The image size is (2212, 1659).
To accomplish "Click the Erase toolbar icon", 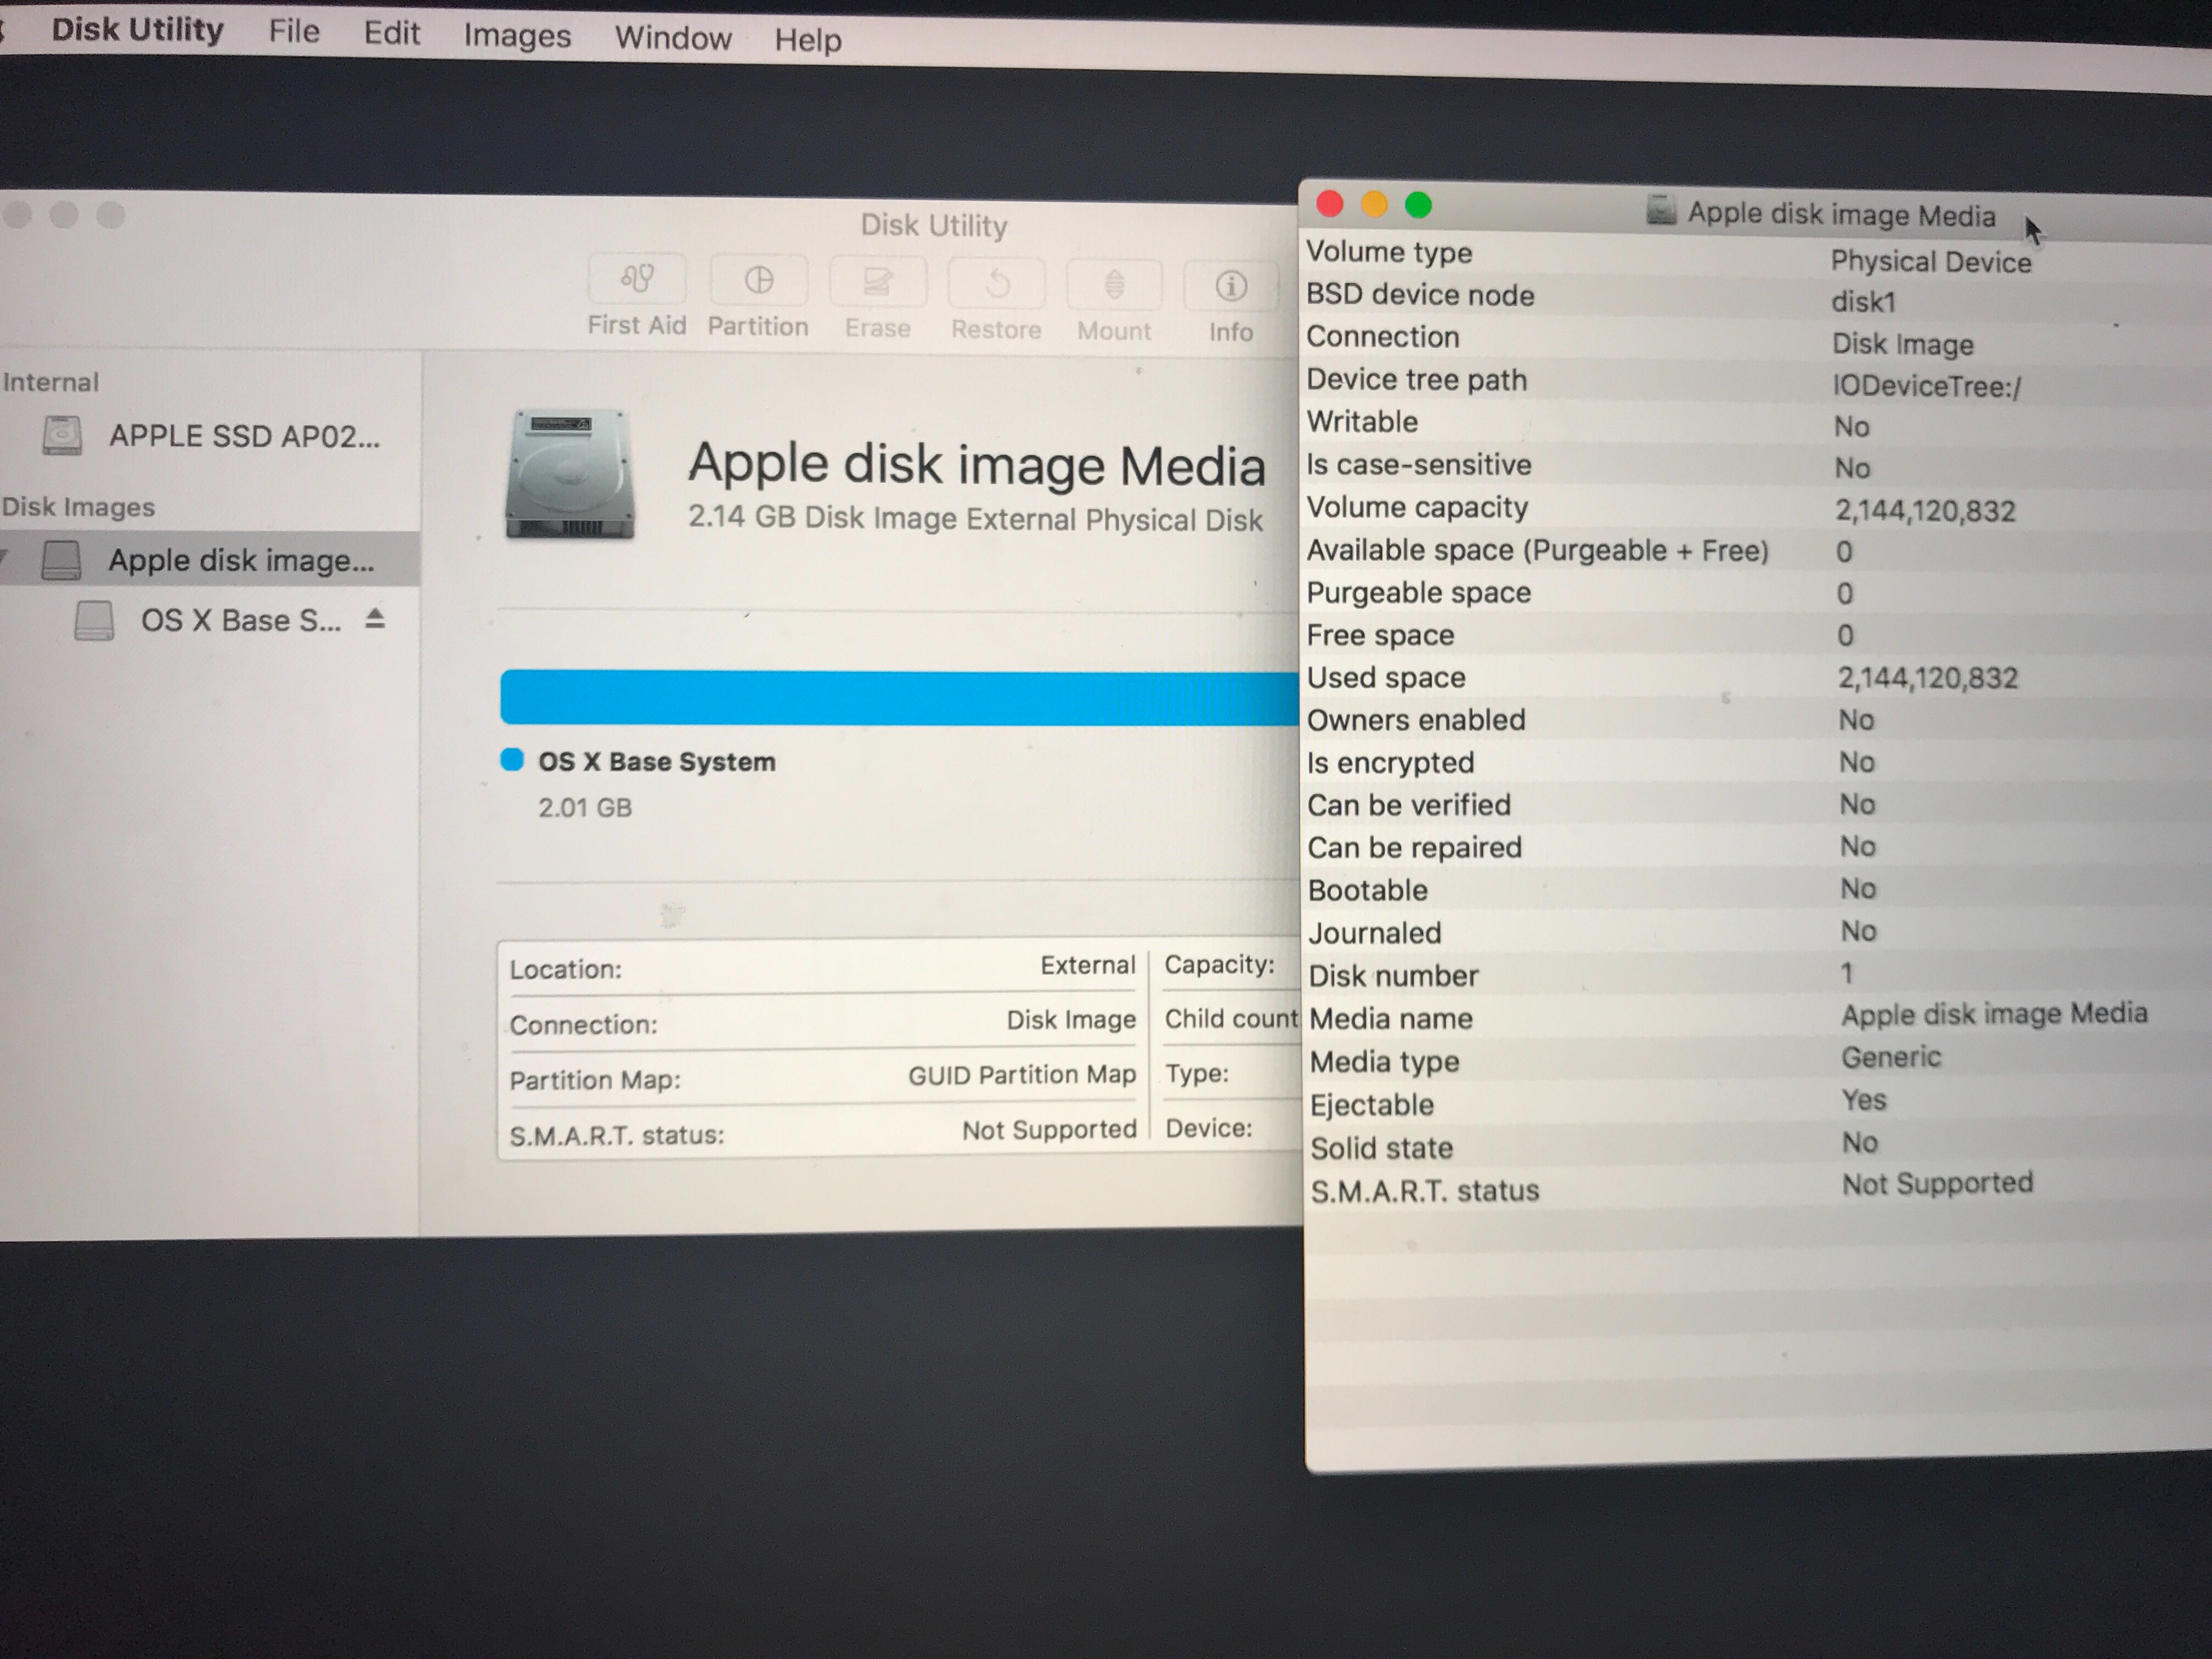I will click(x=877, y=282).
